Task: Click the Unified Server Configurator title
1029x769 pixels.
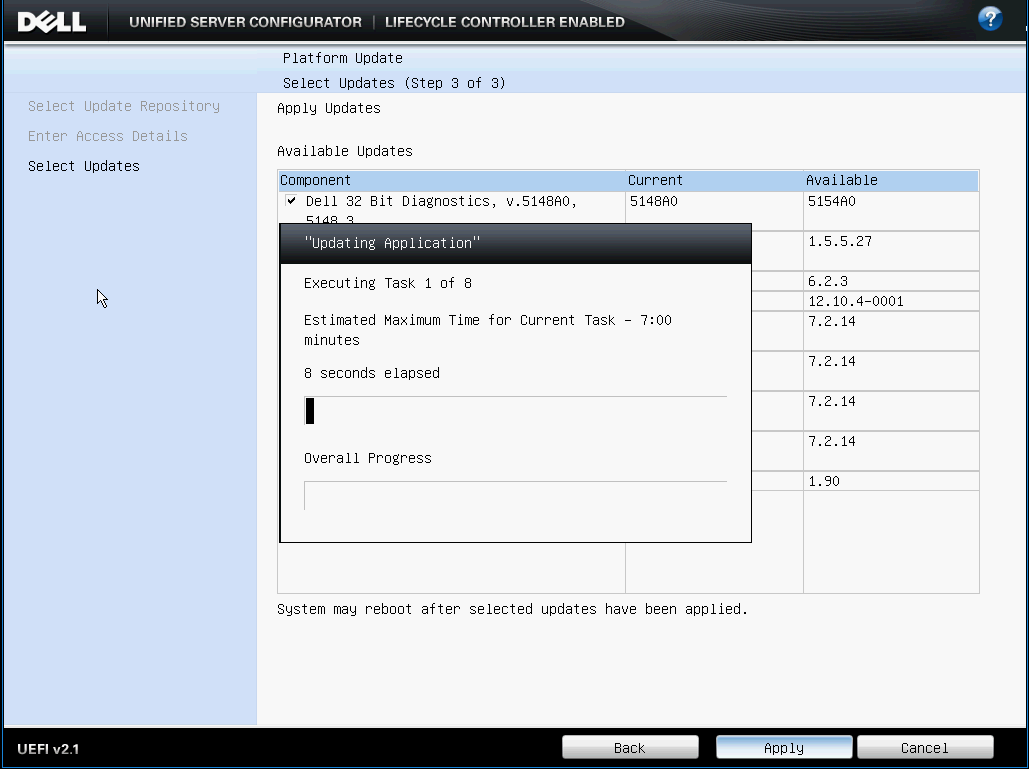Action: pos(245,22)
